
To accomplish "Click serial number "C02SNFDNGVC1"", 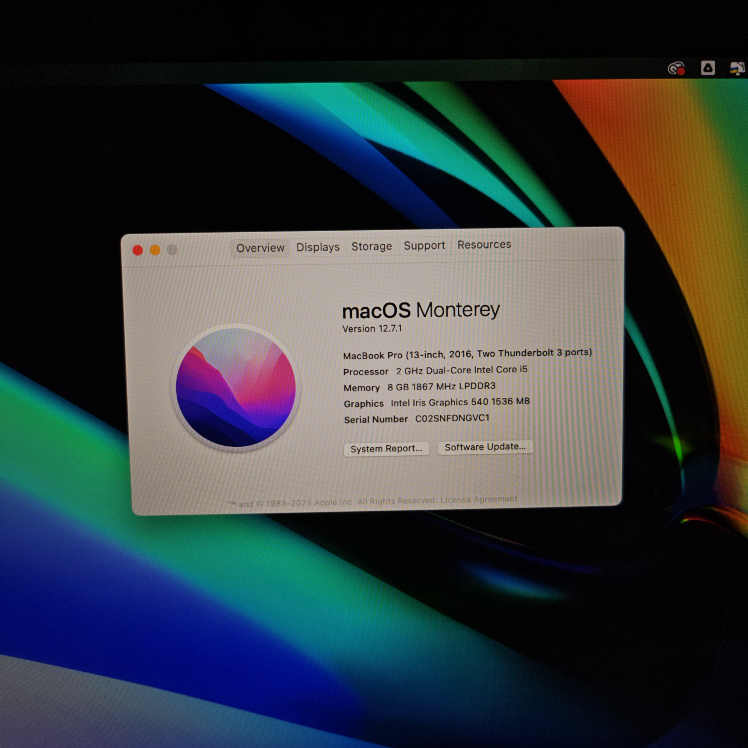I will (452, 418).
